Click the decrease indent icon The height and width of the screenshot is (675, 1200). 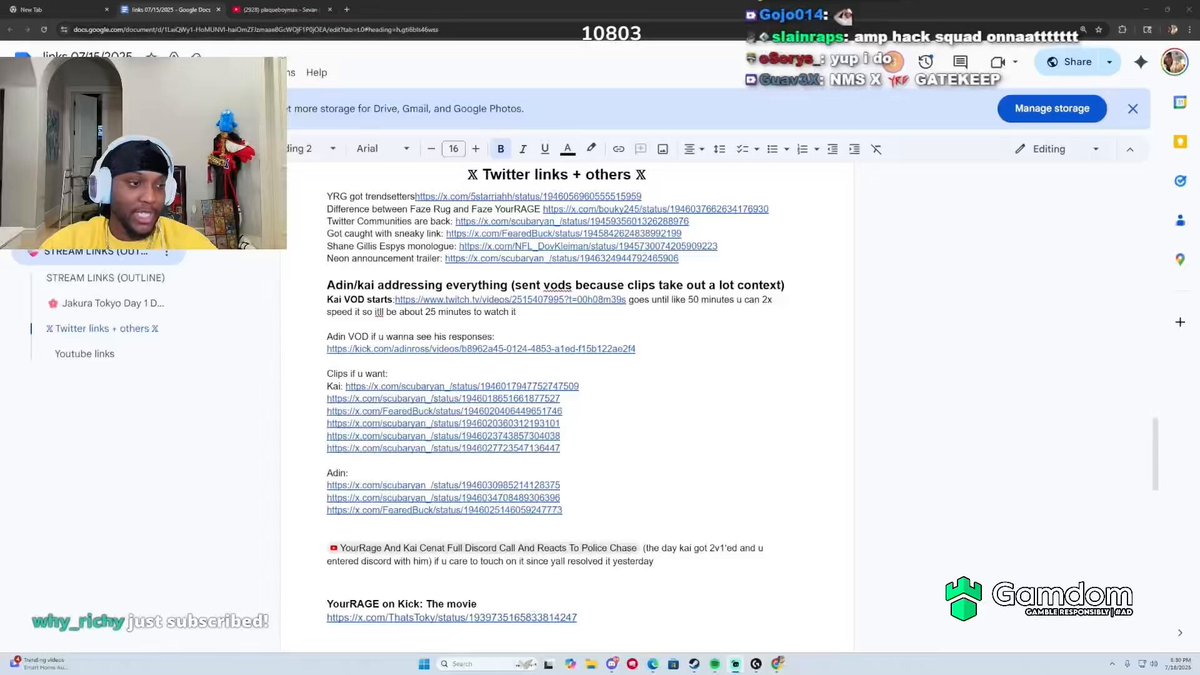click(832, 149)
